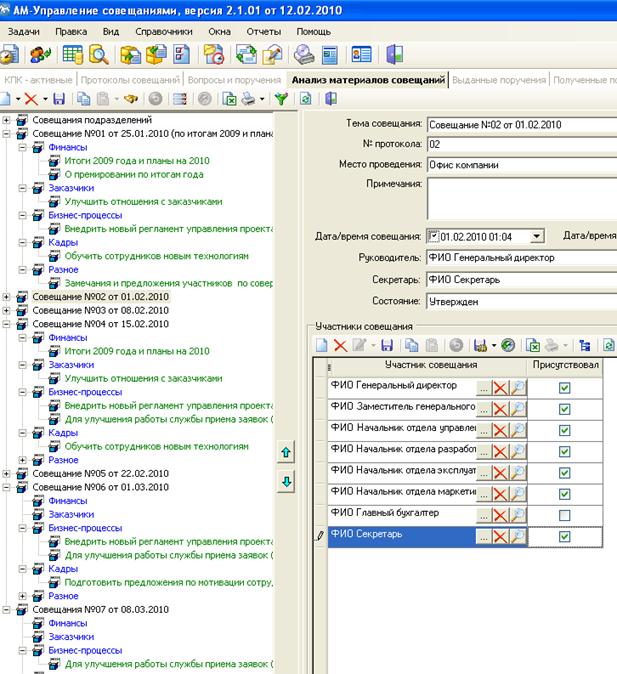The image size is (617, 674).
Task: Open the Справочники menu
Action: 163,31
